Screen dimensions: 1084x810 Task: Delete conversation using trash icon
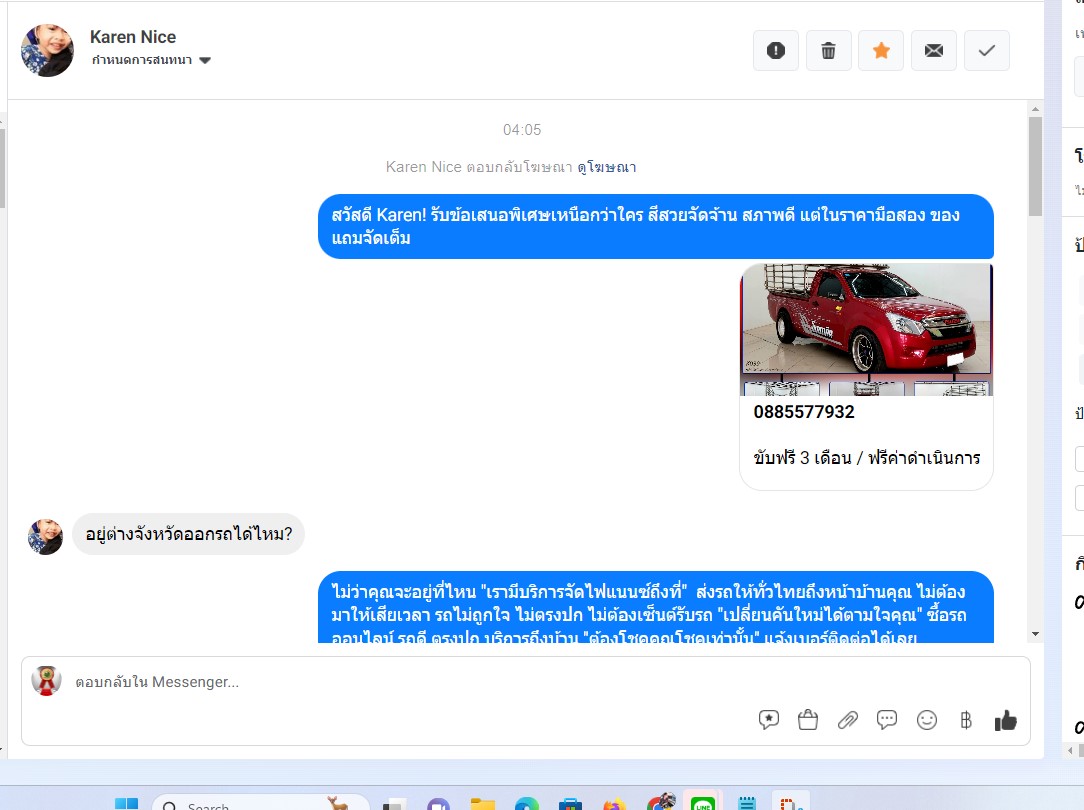828,50
